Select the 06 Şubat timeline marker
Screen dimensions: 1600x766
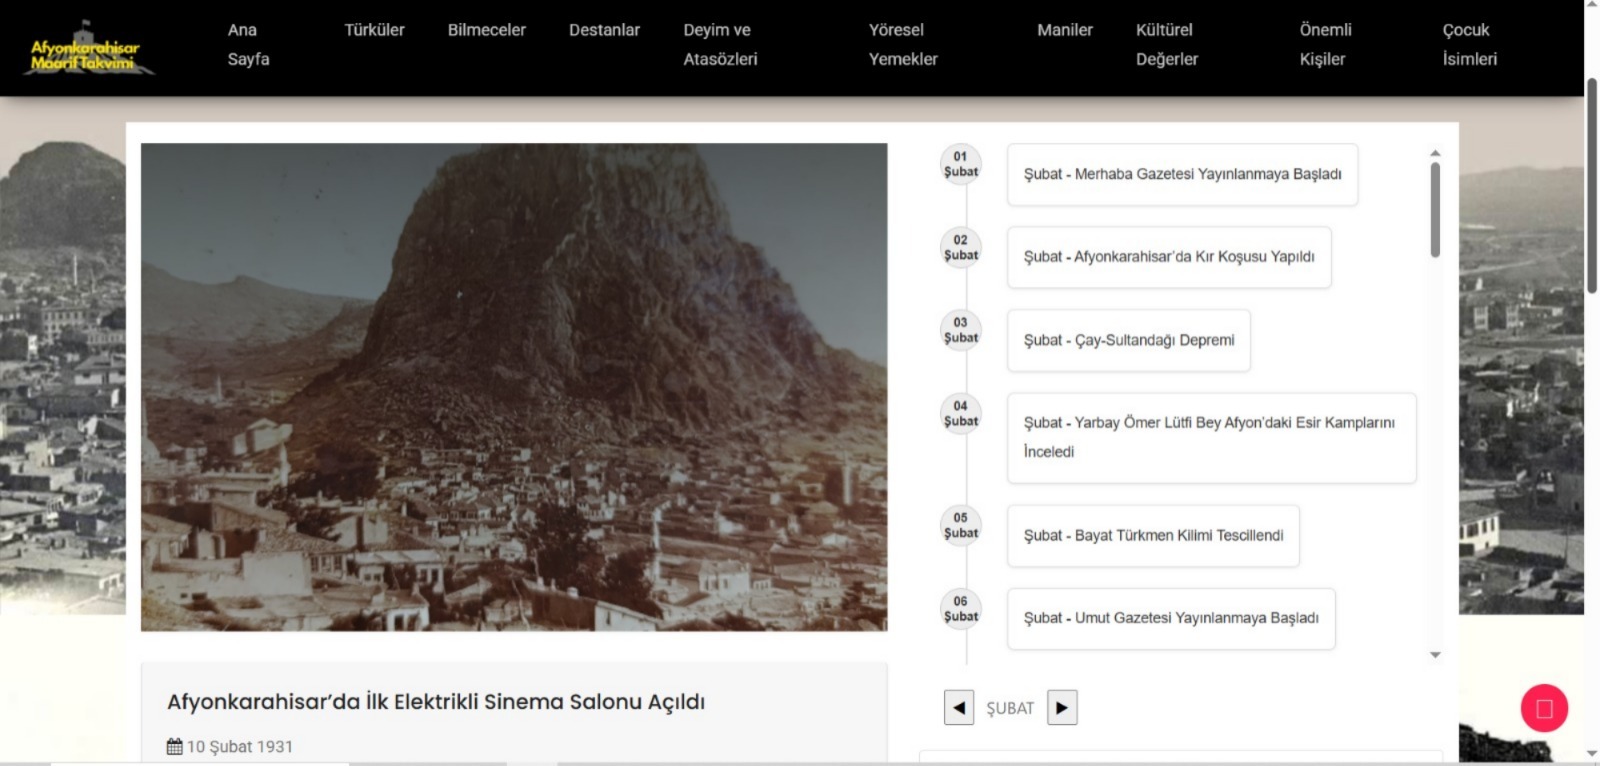click(x=960, y=609)
